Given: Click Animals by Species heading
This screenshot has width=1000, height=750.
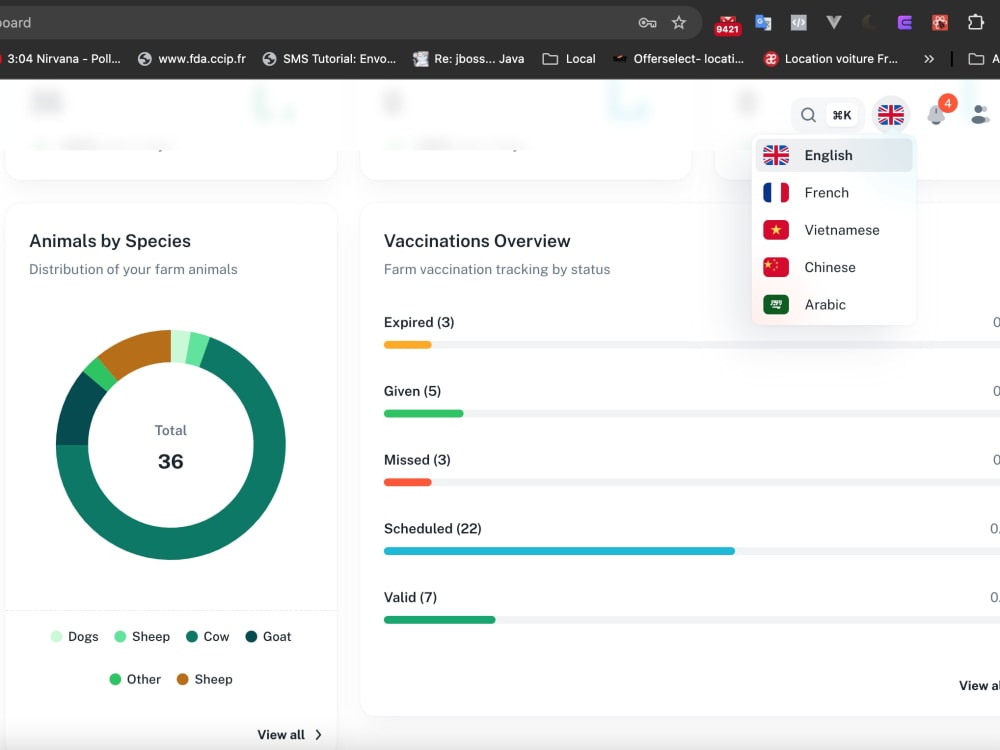Looking at the screenshot, I should coord(110,241).
